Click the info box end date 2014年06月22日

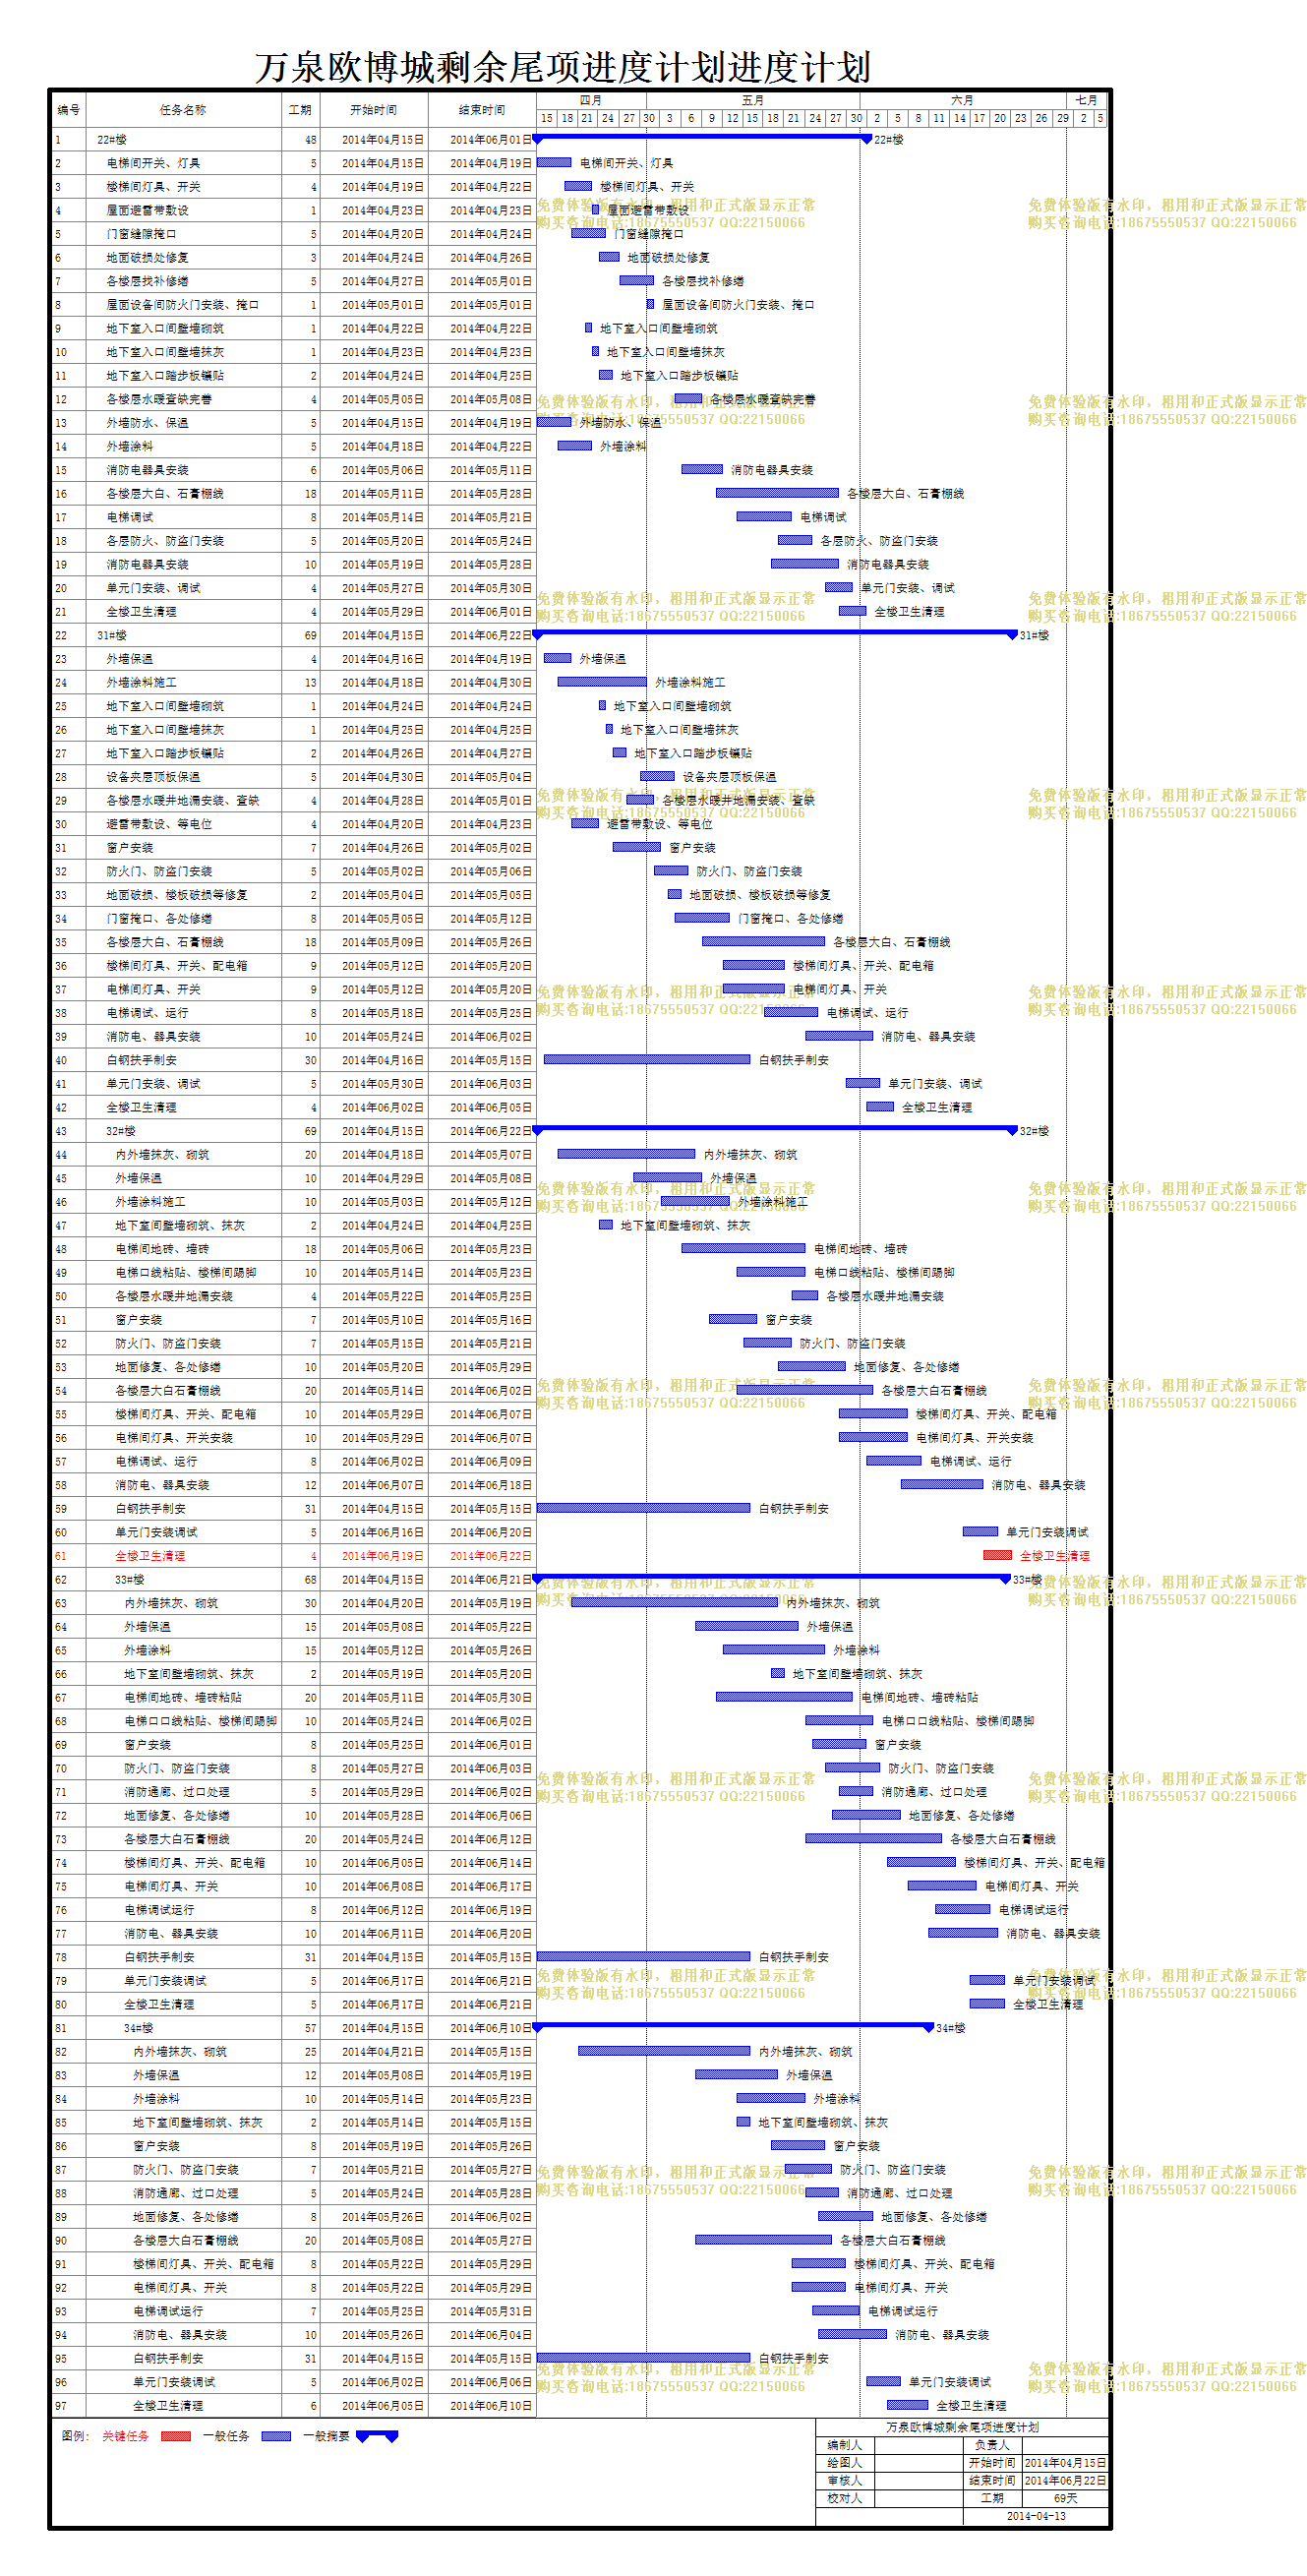1065,2481
